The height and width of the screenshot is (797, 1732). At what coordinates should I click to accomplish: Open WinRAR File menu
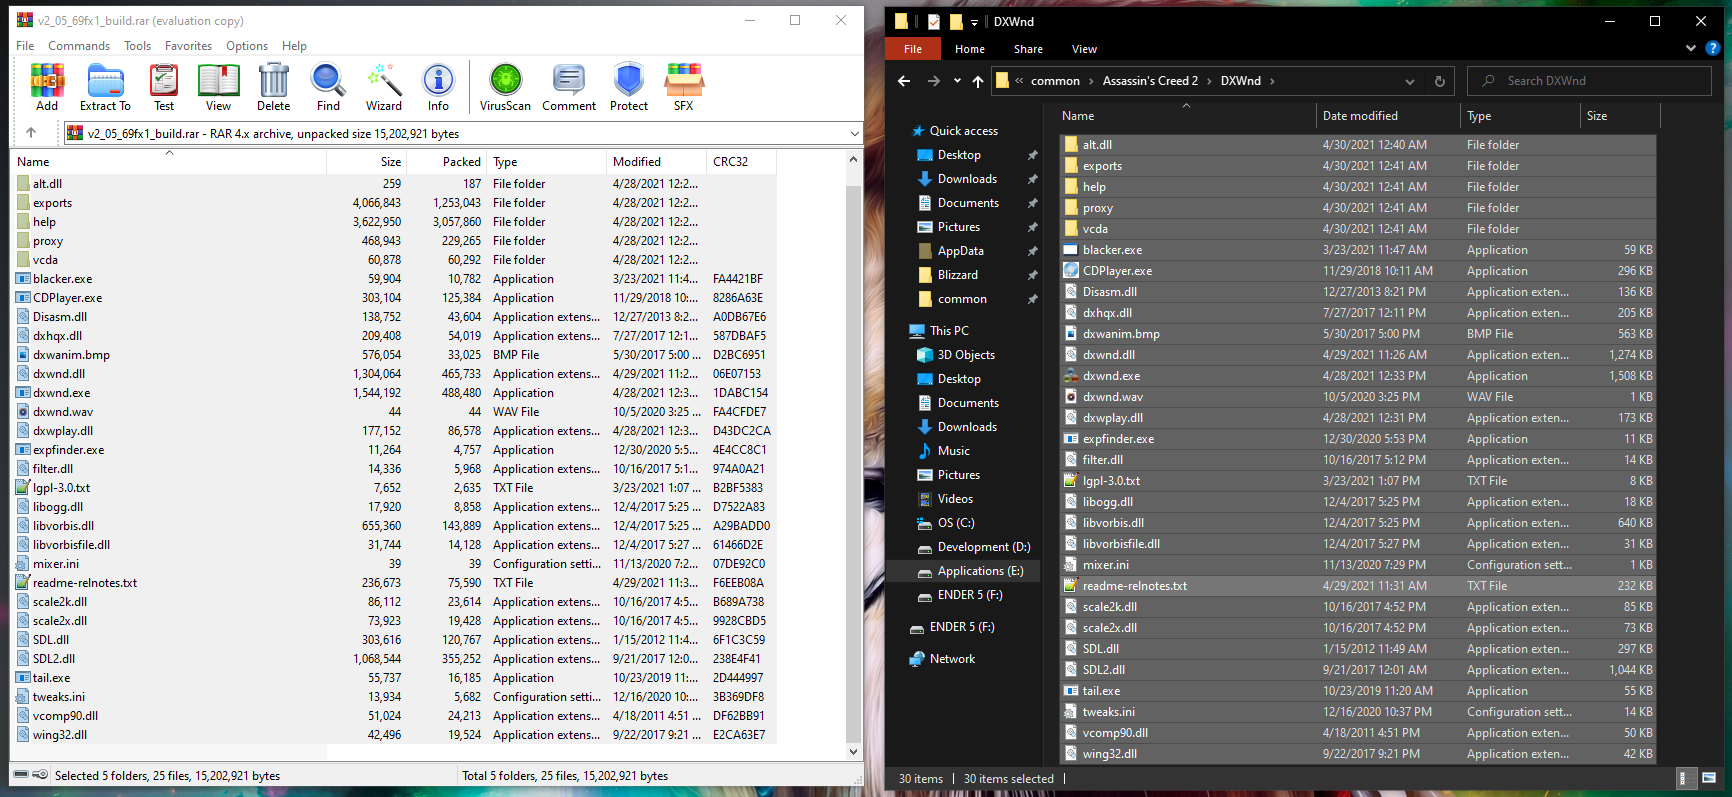[x=25, y=46]
